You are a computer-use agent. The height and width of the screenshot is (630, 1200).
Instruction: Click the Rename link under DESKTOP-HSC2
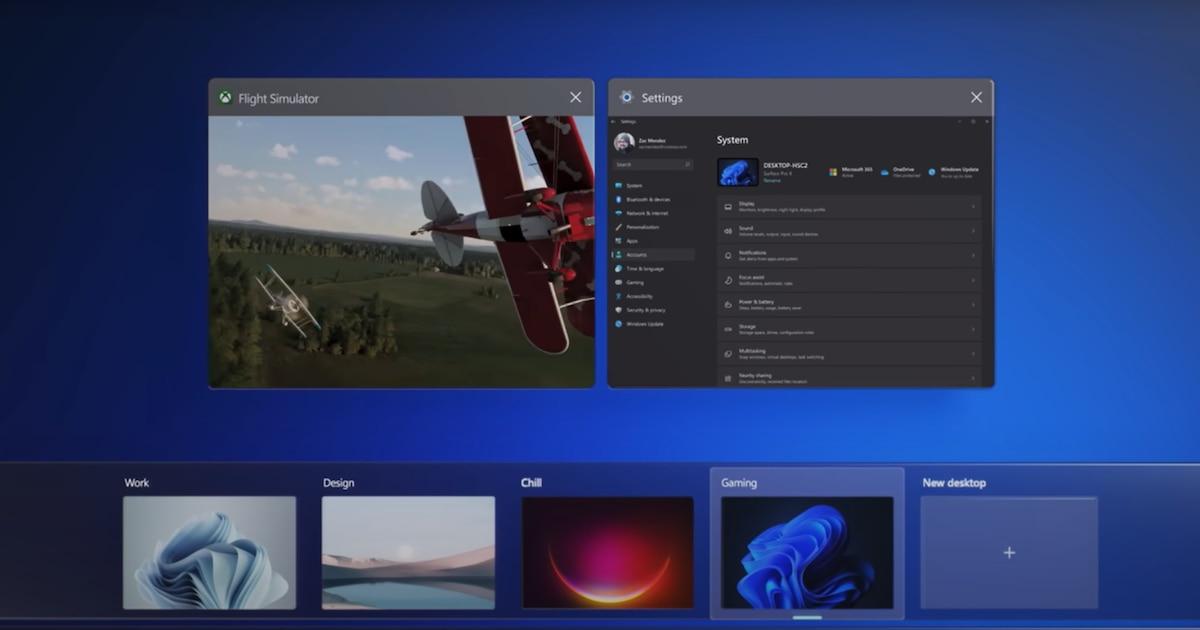[x=772, y=179]
